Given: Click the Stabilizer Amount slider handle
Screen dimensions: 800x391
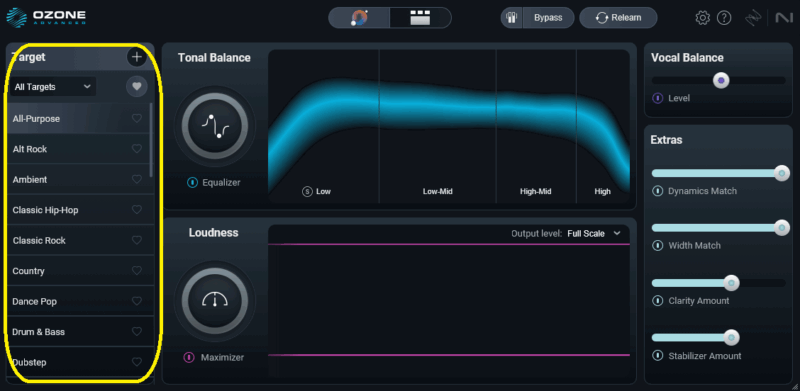Looking at the screenshot, I should (732, 337).
